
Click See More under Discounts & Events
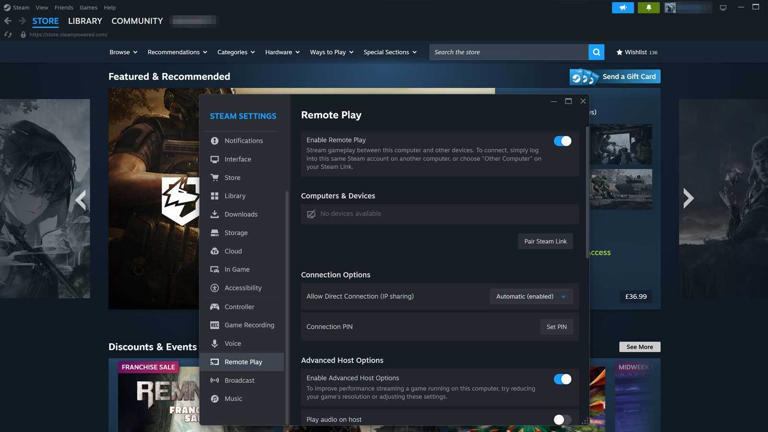(x=640, y=347)
